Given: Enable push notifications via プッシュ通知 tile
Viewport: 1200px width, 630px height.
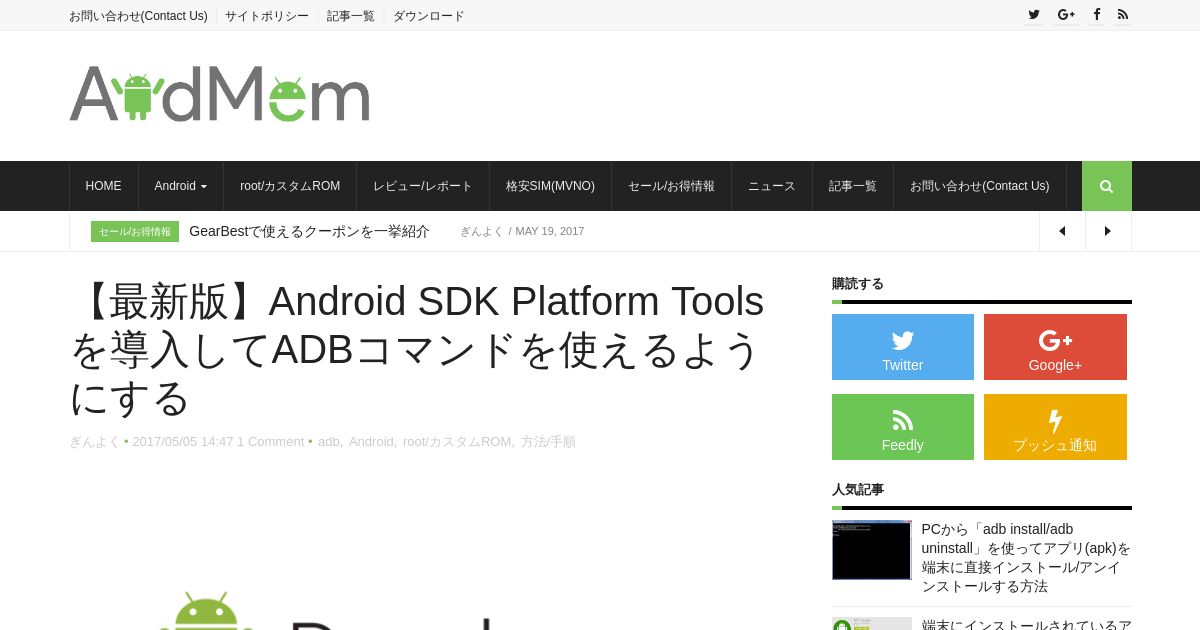Looking at the screenshot, I should tap(1055, 427).
